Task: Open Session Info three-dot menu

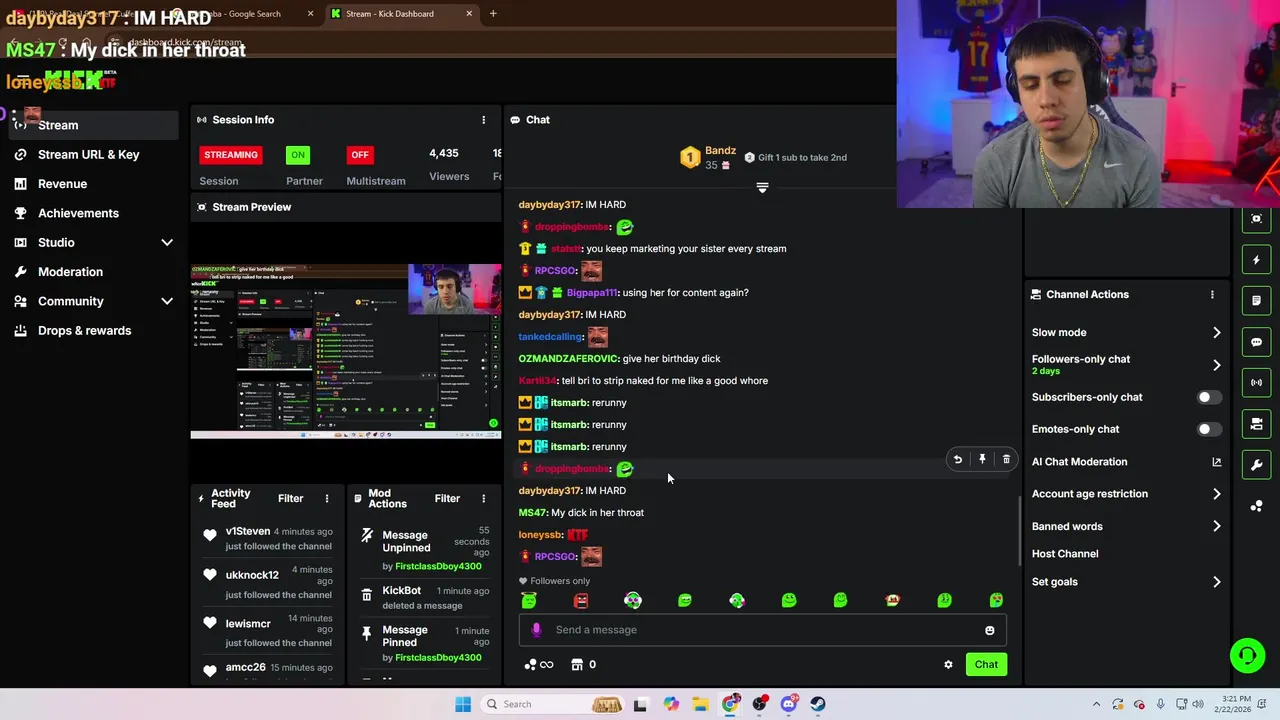Action: [x=483, y=120]
